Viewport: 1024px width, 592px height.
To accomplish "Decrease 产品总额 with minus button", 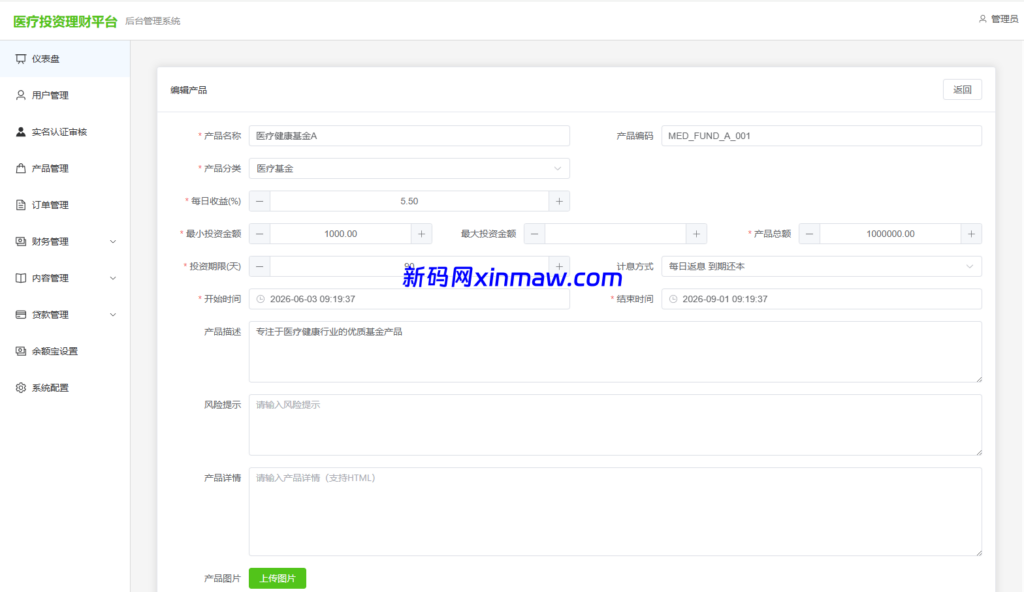I will click(810, 234).
